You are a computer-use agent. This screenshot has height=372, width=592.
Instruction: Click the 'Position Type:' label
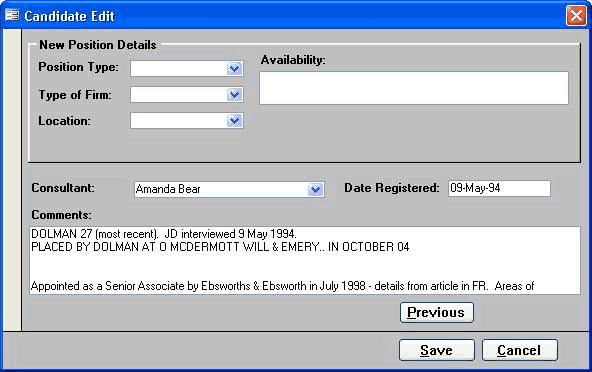(x=79, y=67)
